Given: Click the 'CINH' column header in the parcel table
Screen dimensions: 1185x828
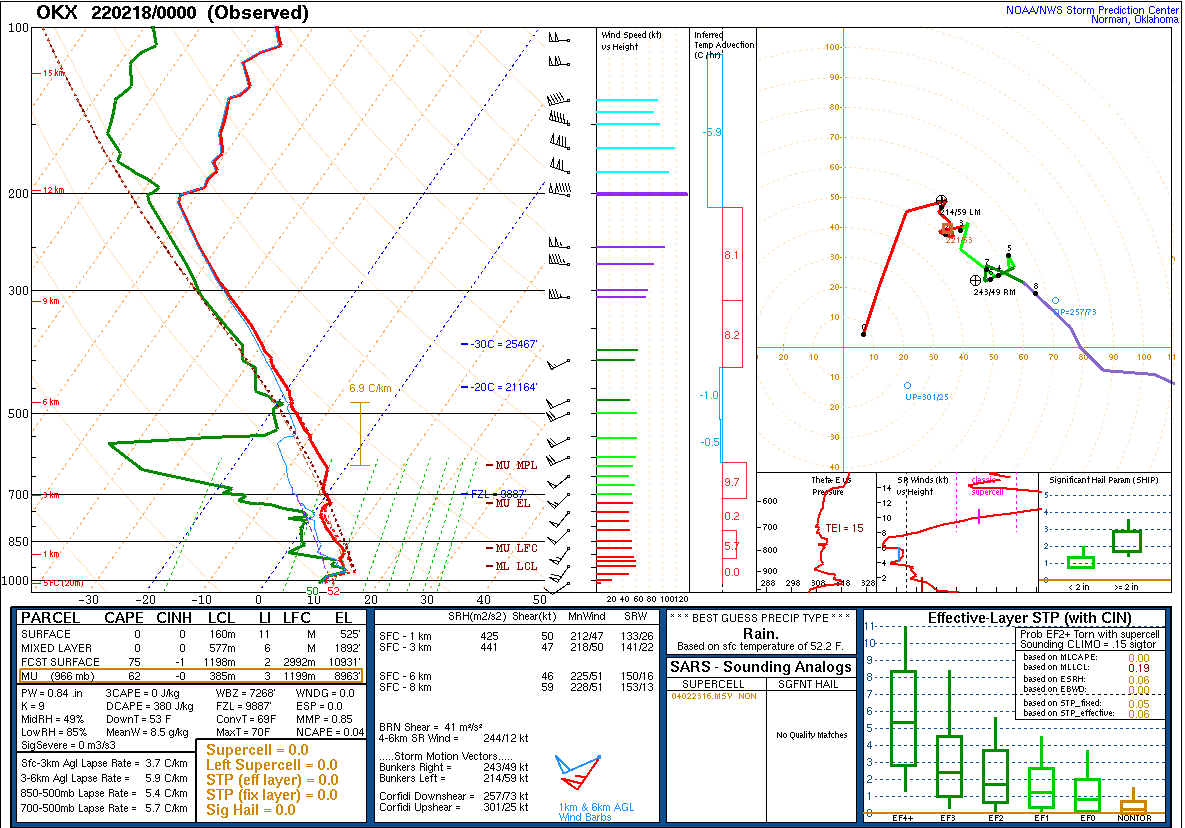Looking at the screenshot, I should (x=174, y=618).
